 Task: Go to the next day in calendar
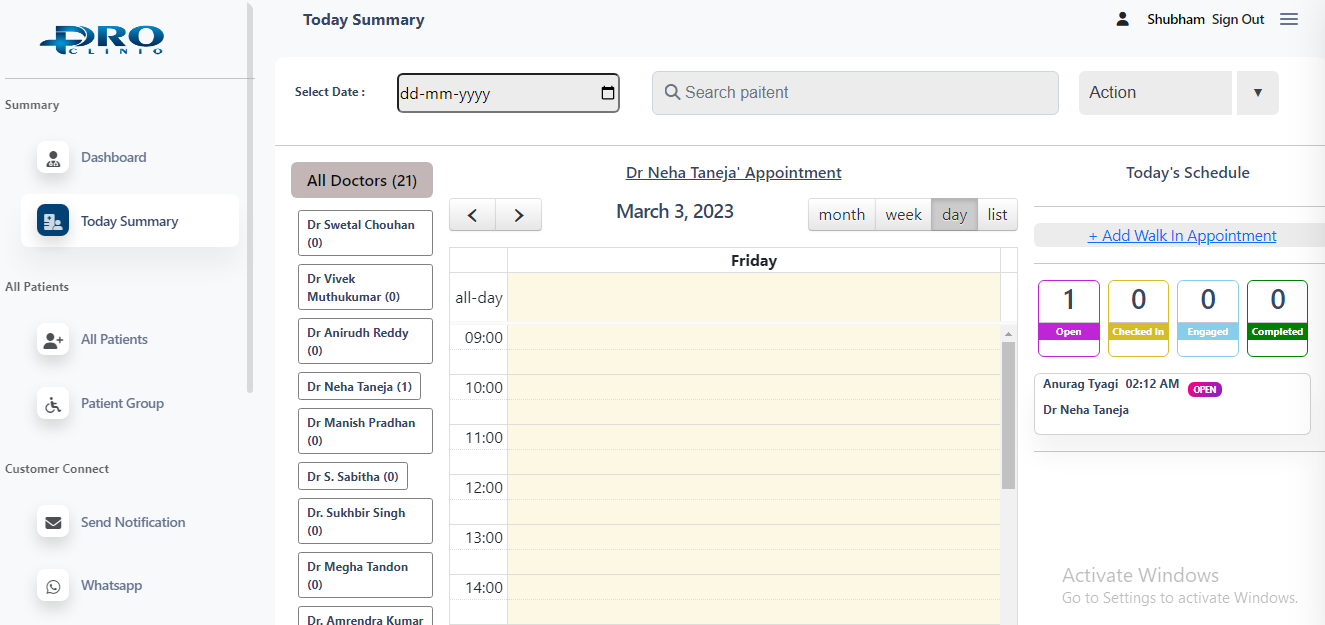pos(518,215)
